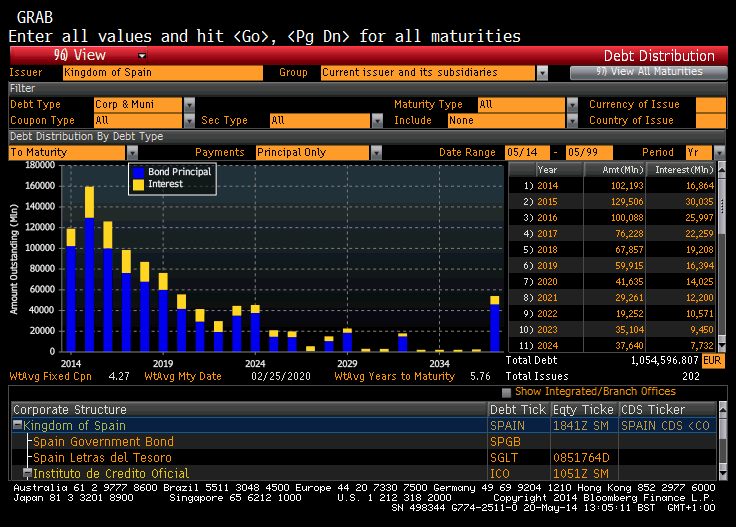
Task: Select the 2020 maturity row
Action: pyautogui.click(x=612, y=282)
